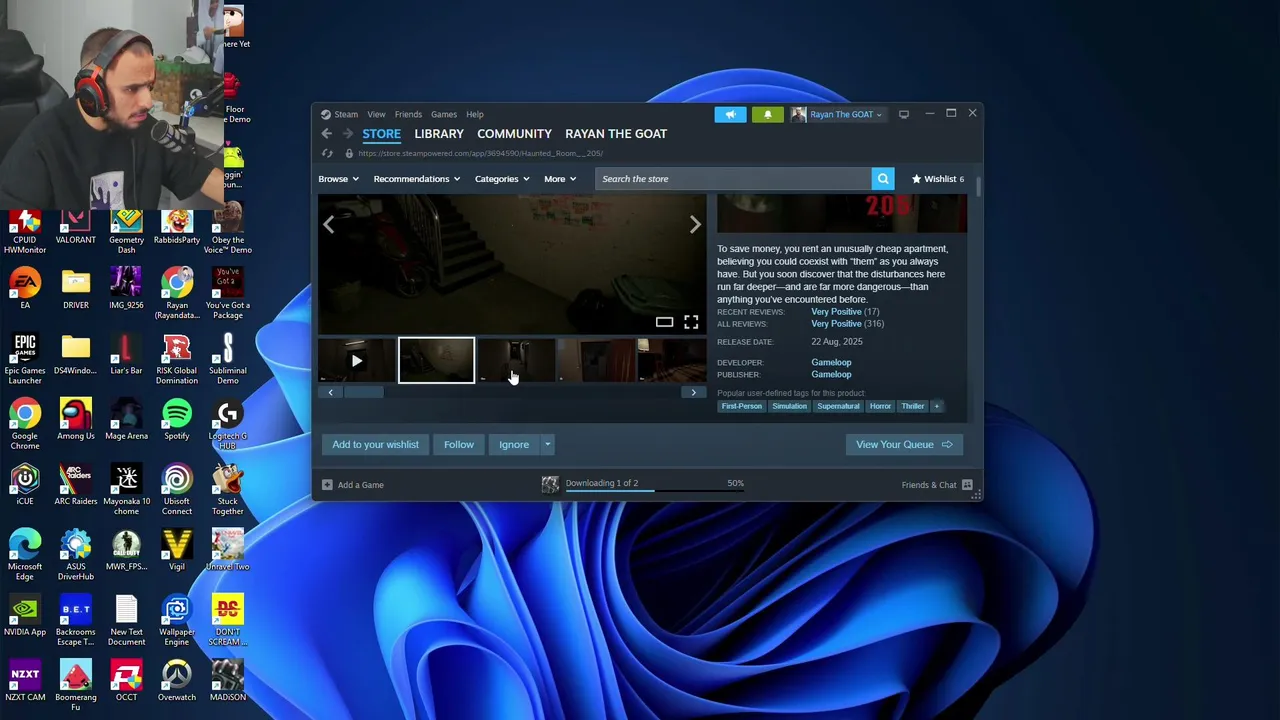Click View Your Queue
The height and width of the screenshot is (720, 1280).
pyautogui.click(x=904, y=445)
